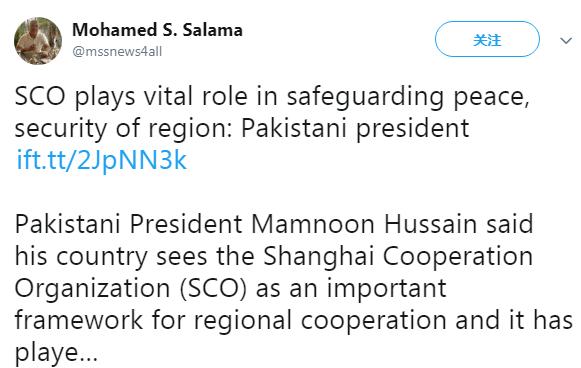The width and height of the screenshot is (581, 368).
Task: Click the words 'Shanghai Cooperation' in the tweet
Action: (x=398, y=256)
